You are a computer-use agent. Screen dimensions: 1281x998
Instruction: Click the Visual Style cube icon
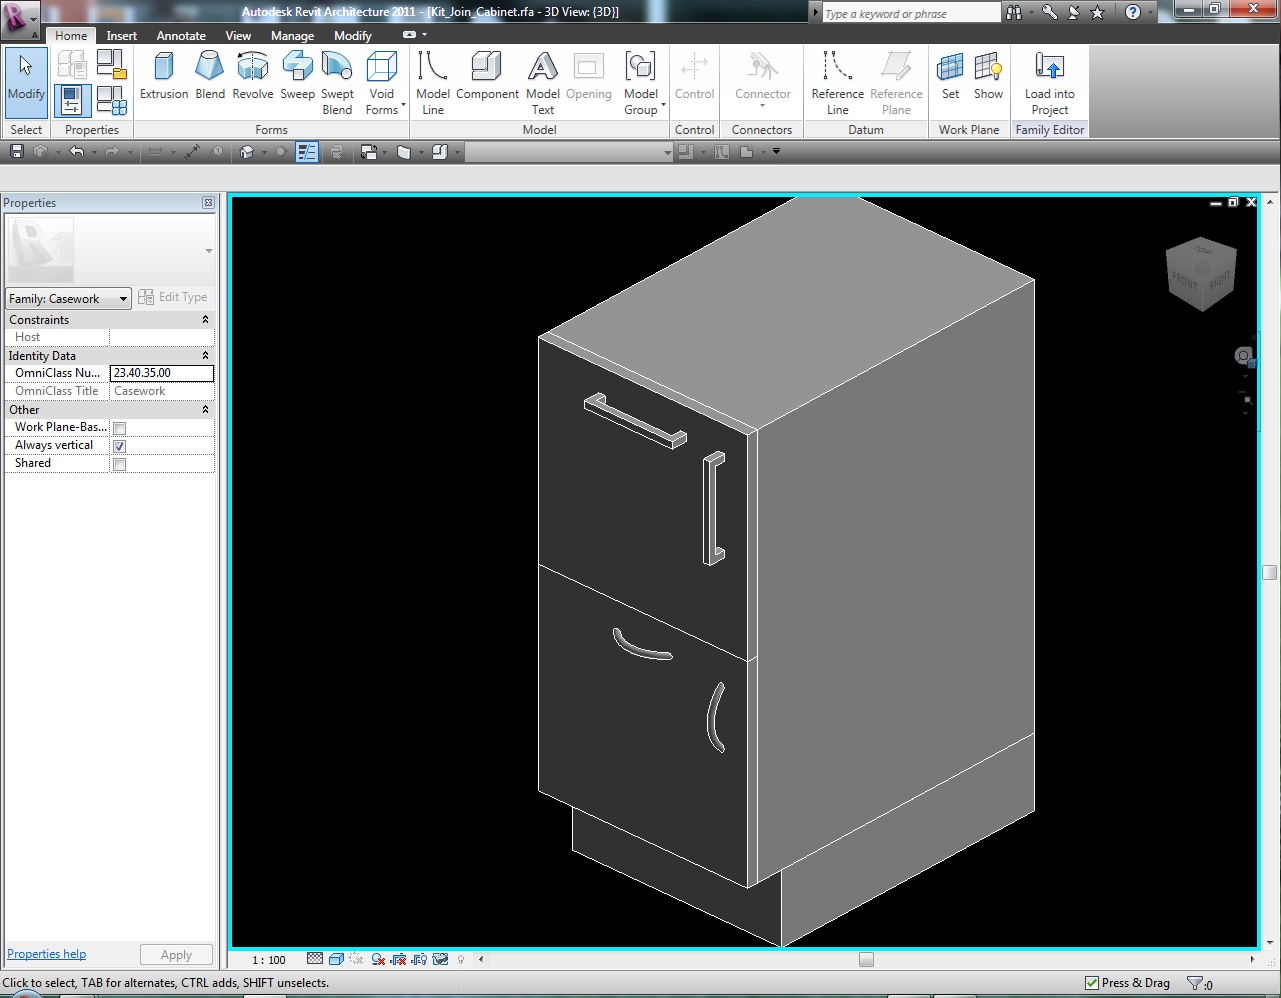(336, 959)
